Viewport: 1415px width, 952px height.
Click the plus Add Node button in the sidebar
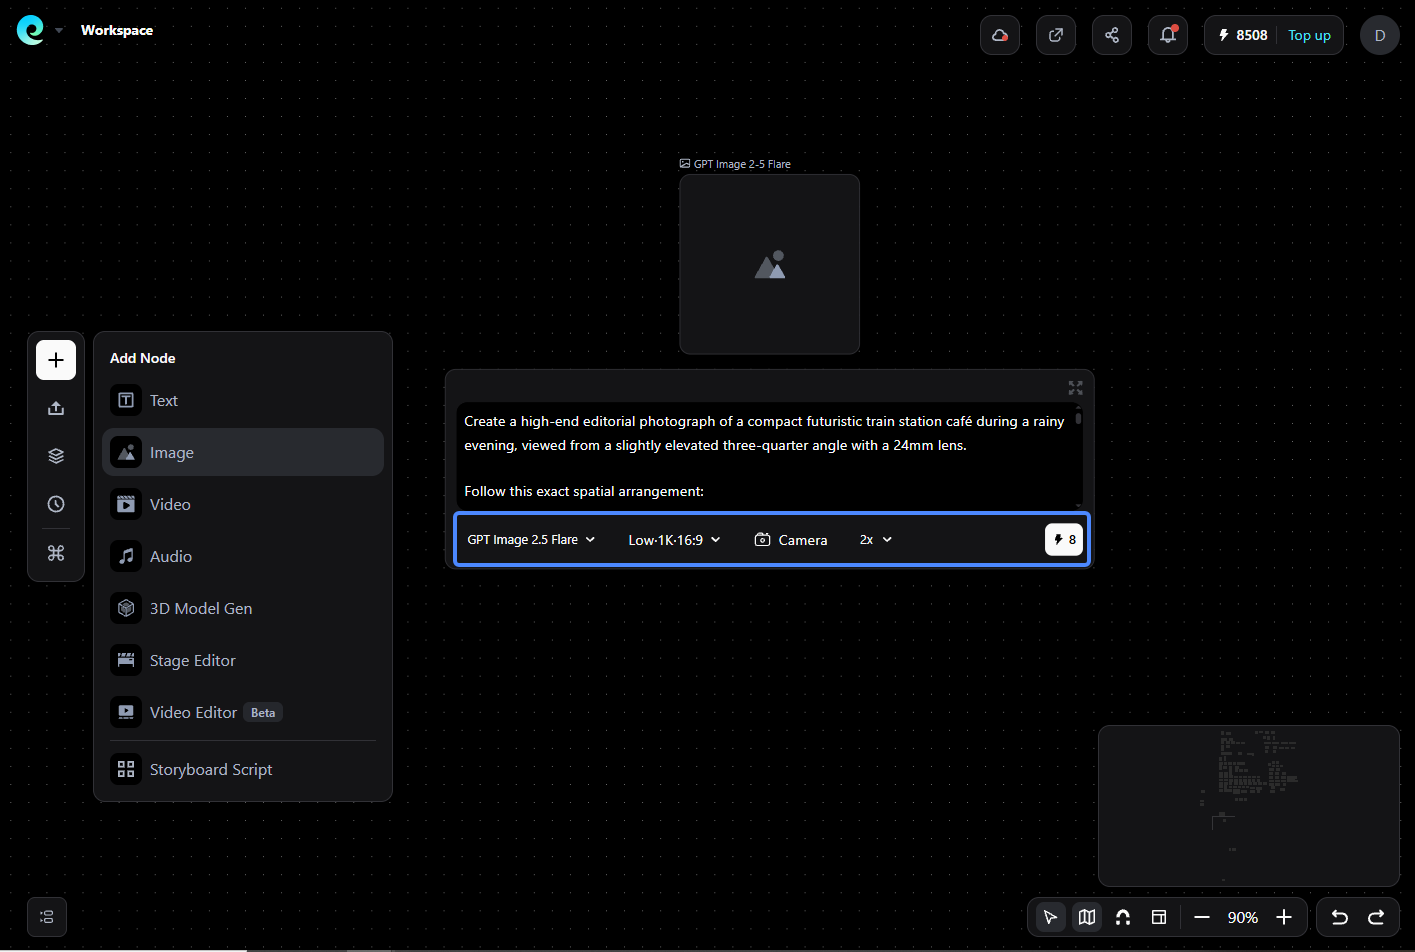tap(56, 360)
